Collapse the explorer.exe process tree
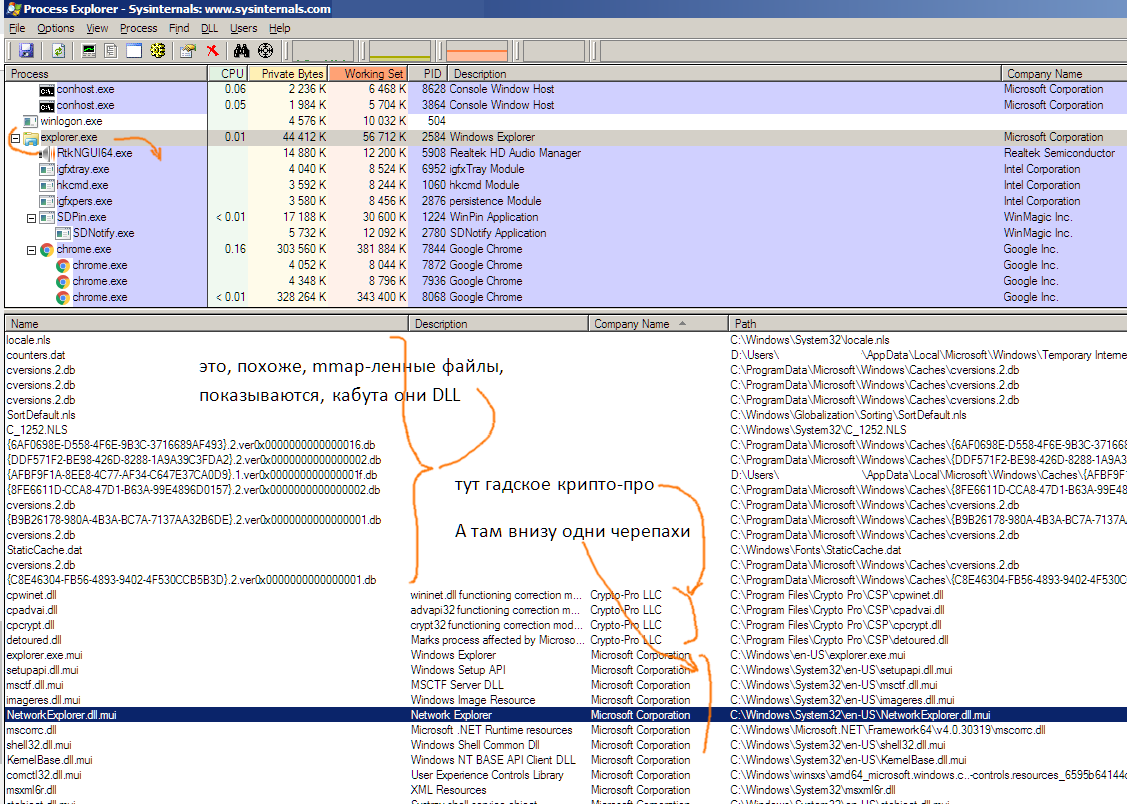Image resolution: width=1127 pixels, height=804 pixels. (x=15, y=137)
